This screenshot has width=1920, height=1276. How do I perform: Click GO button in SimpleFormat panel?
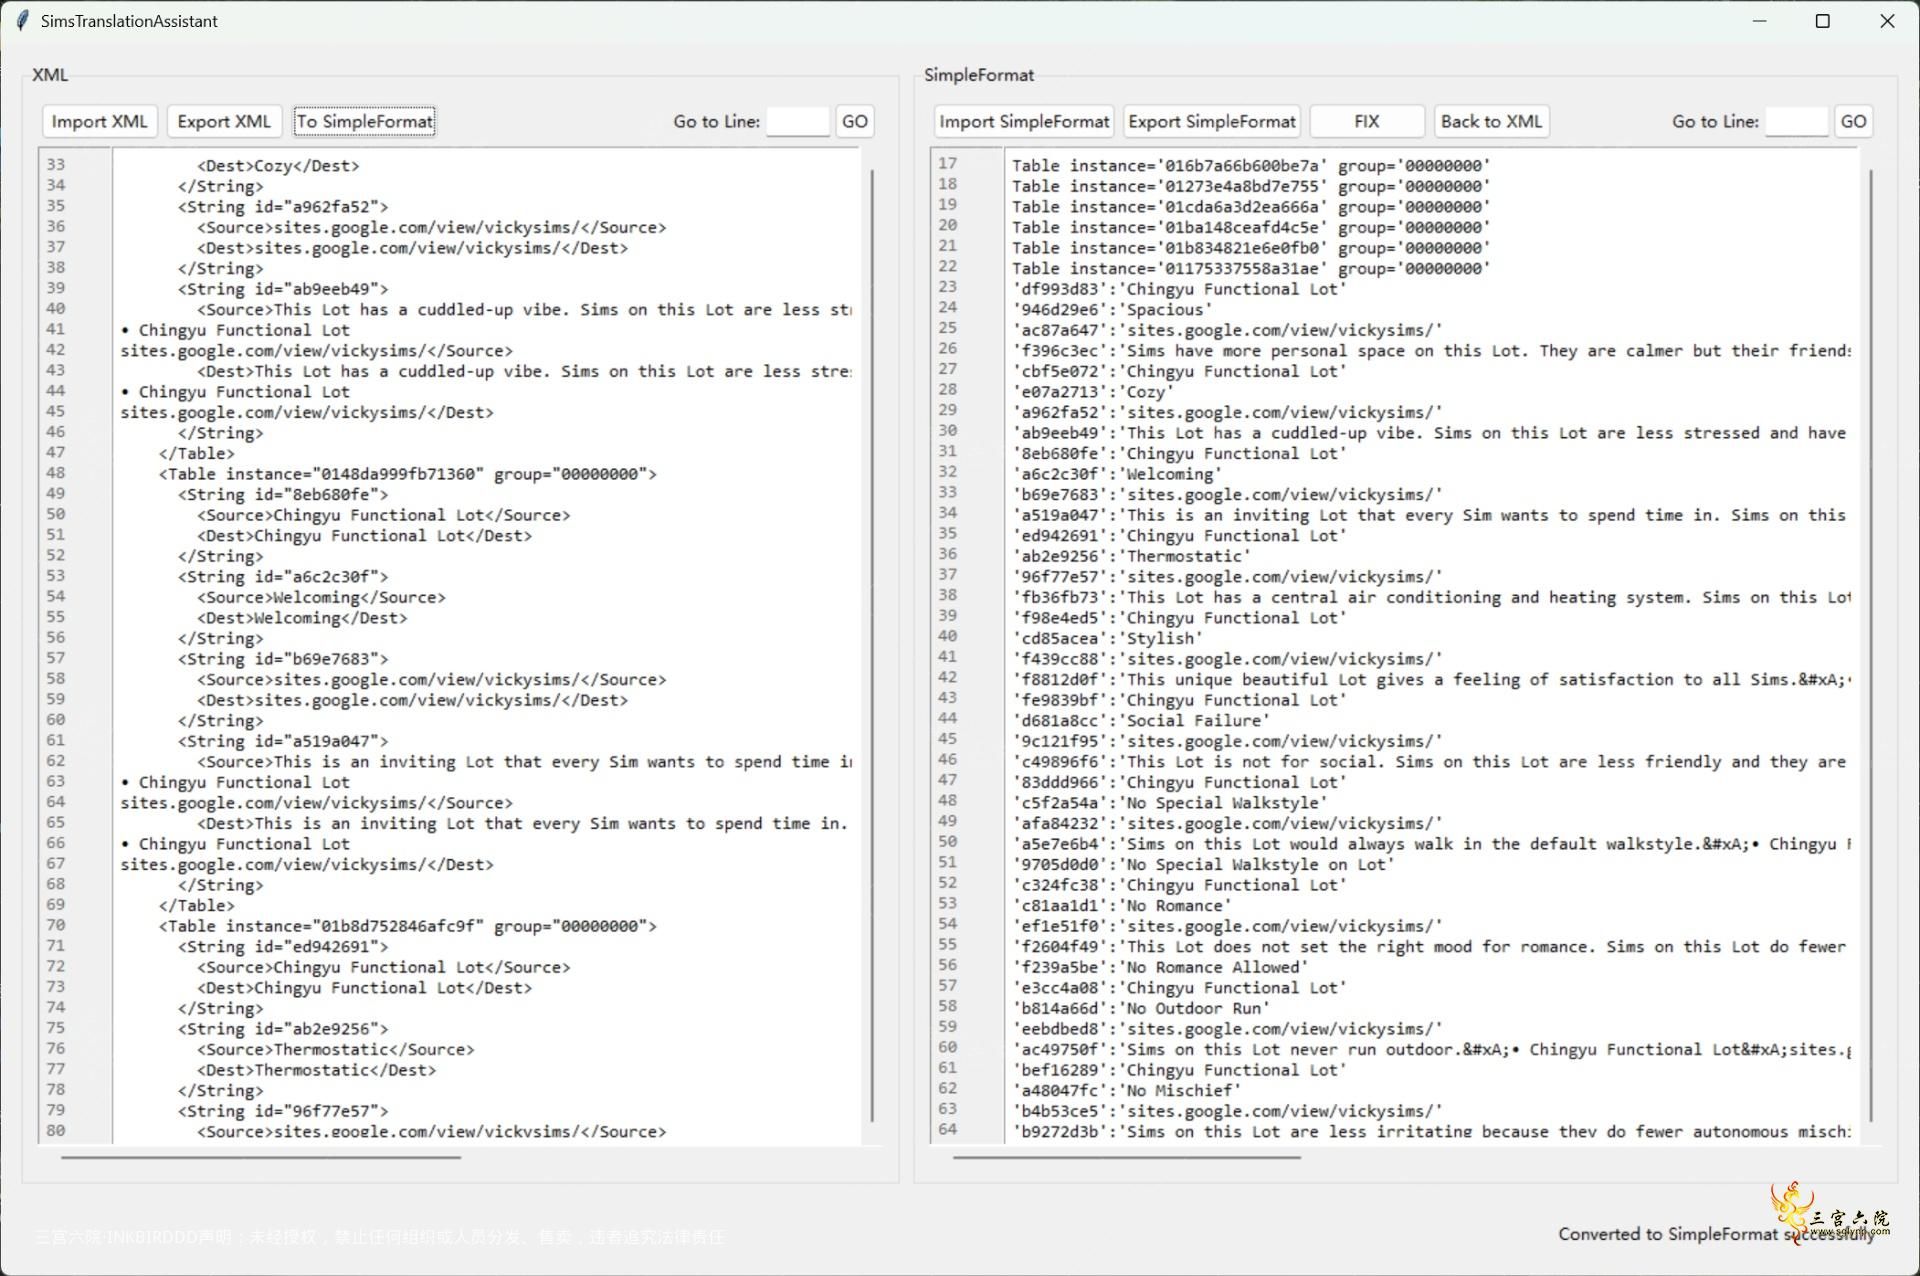click(1853, 121)
